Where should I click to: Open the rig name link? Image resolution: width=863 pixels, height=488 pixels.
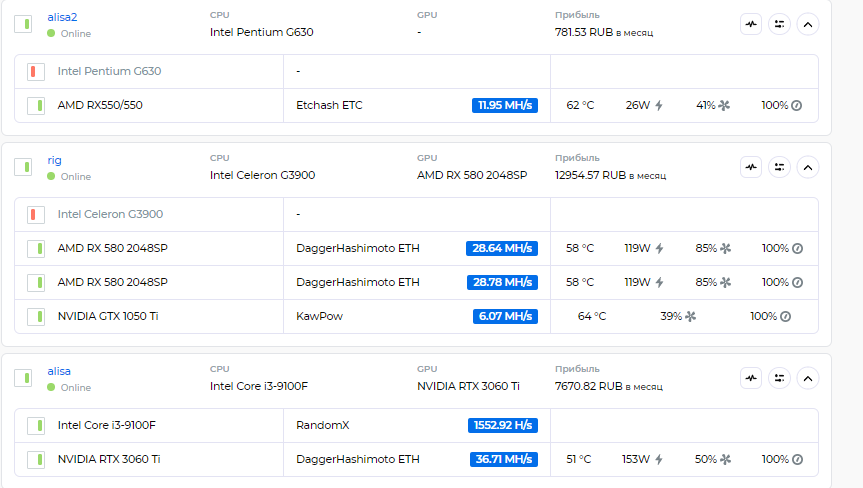click(x=54, y=160)
